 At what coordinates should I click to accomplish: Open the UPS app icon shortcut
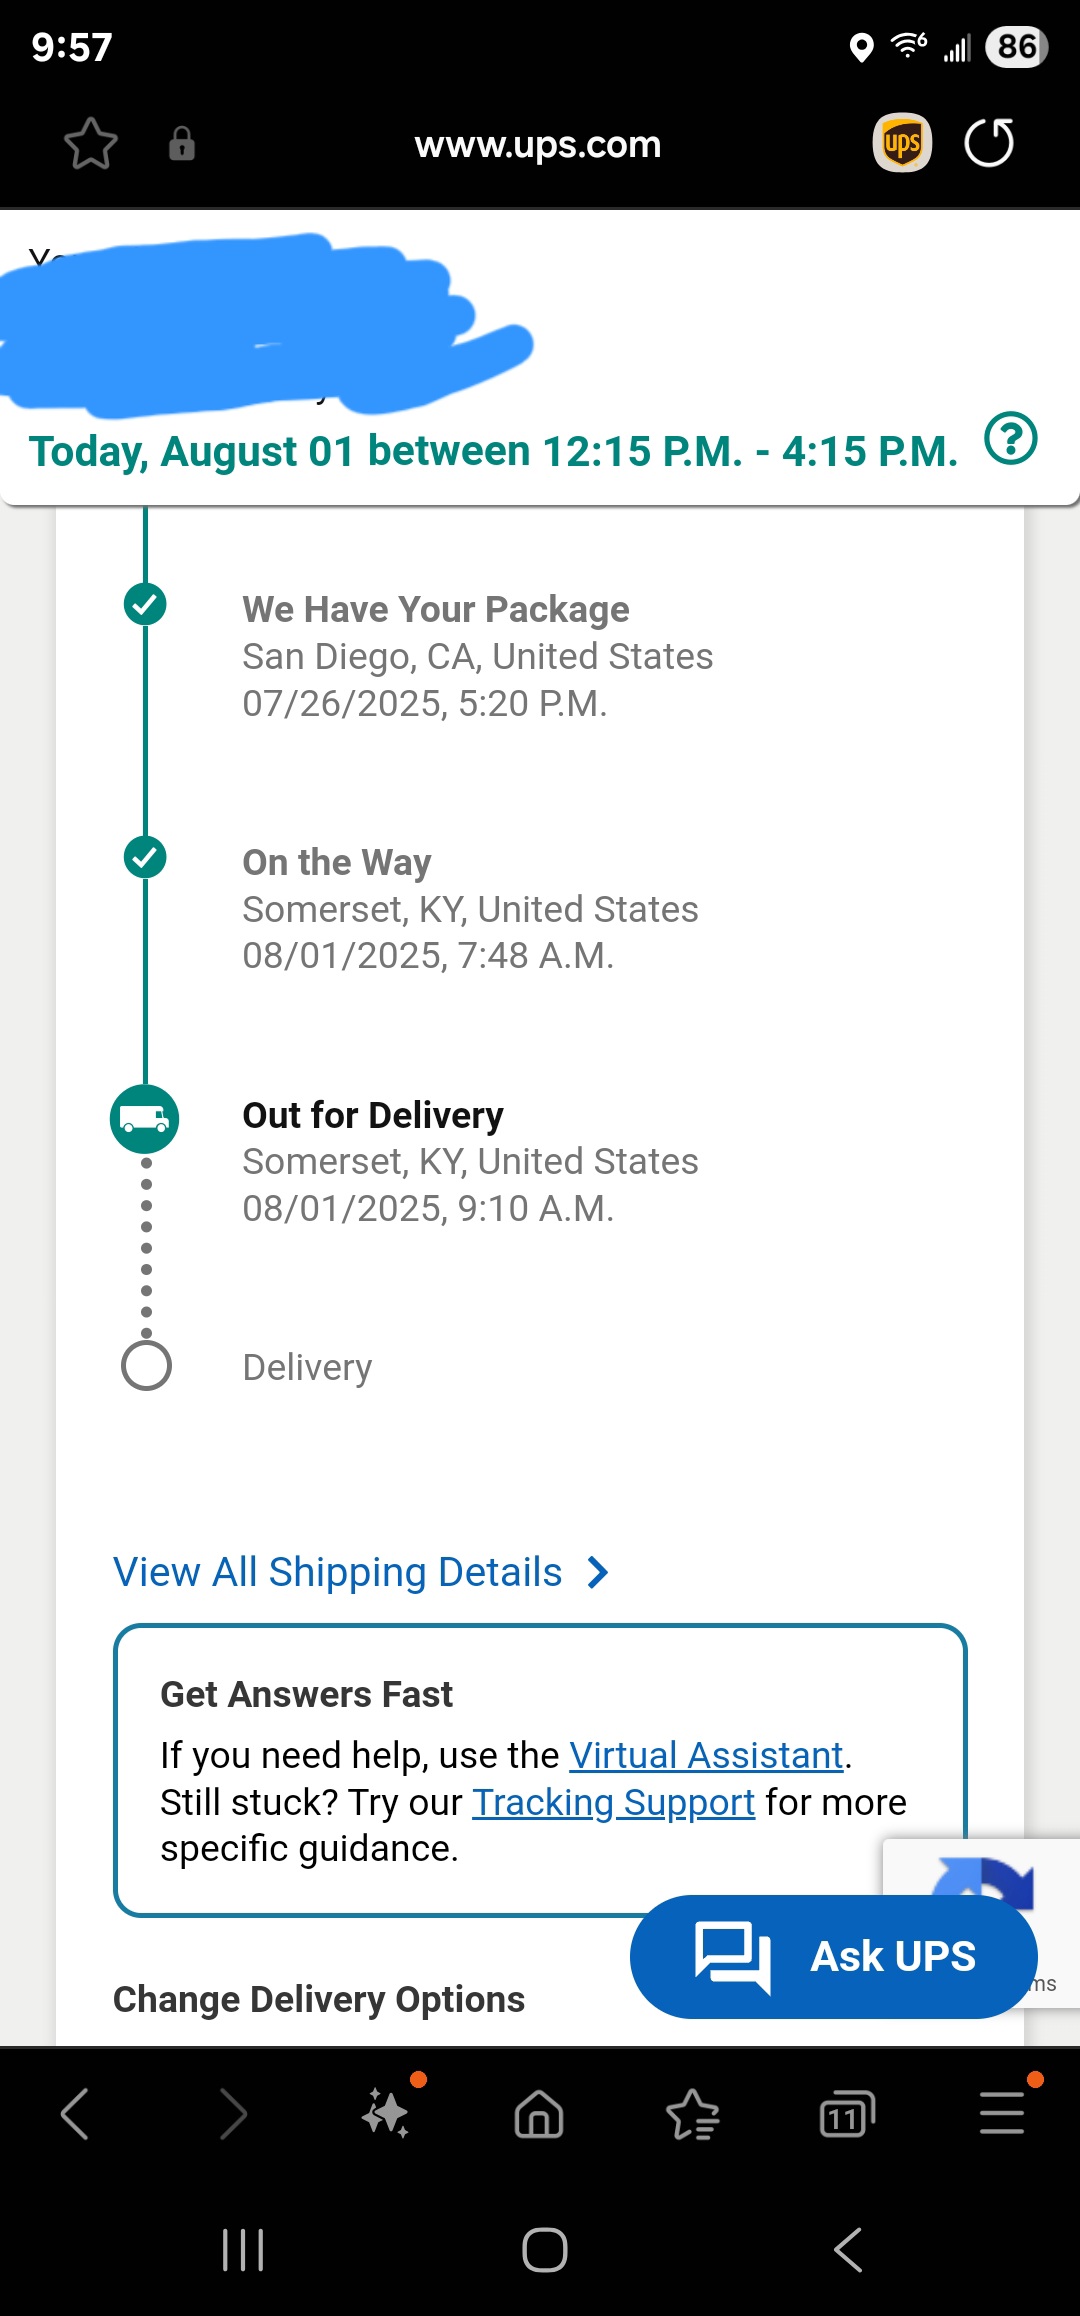902,143
